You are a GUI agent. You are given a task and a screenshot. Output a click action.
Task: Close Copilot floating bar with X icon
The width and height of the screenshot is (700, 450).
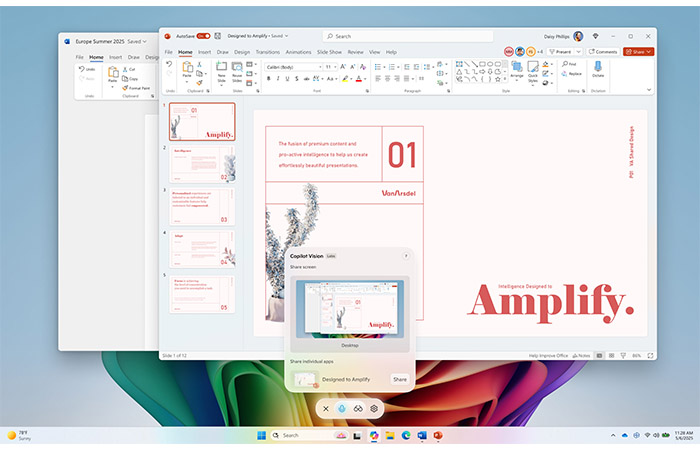pos(326,408)
